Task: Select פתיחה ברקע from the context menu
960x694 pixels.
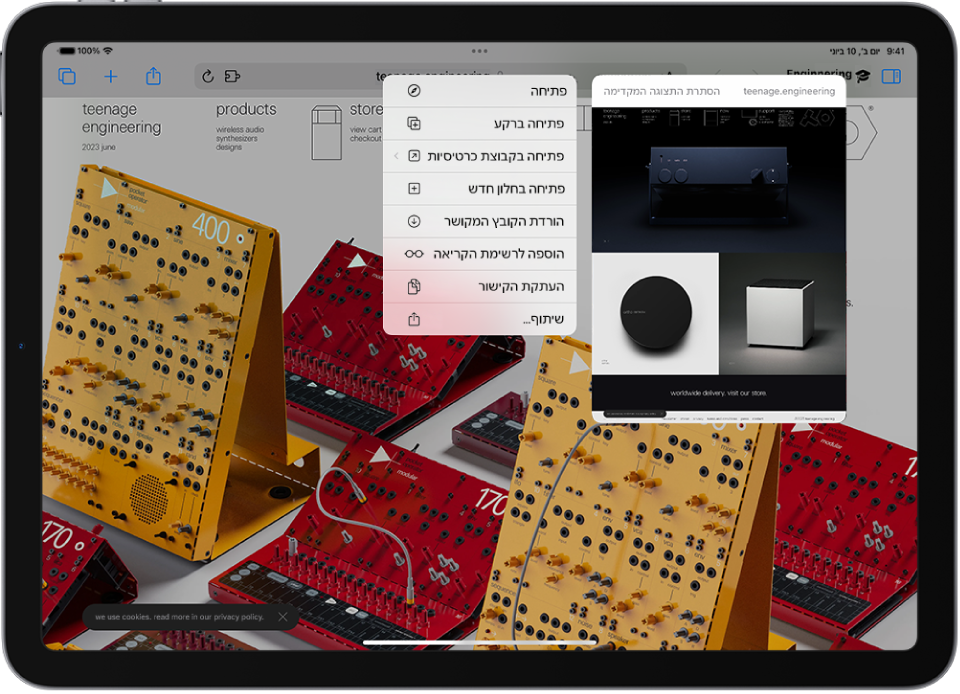Action: click(x=479, y=124)
